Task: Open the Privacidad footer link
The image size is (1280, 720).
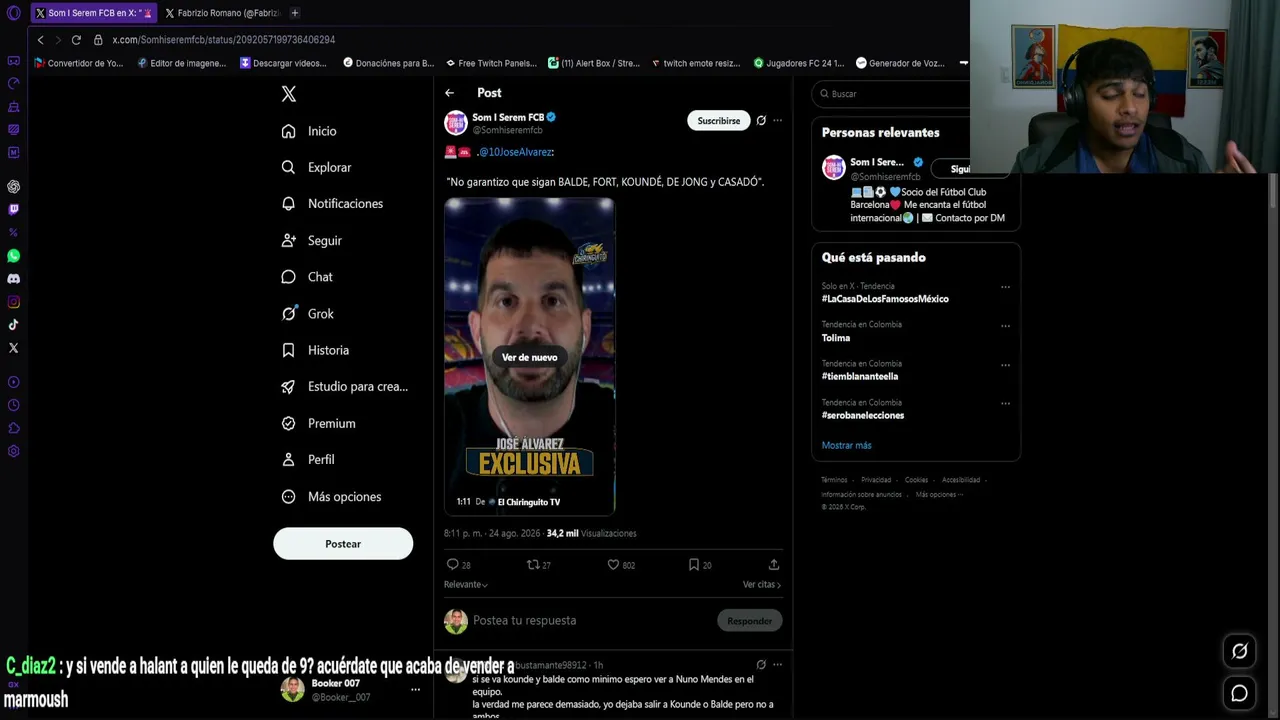Action: (876, 480)
